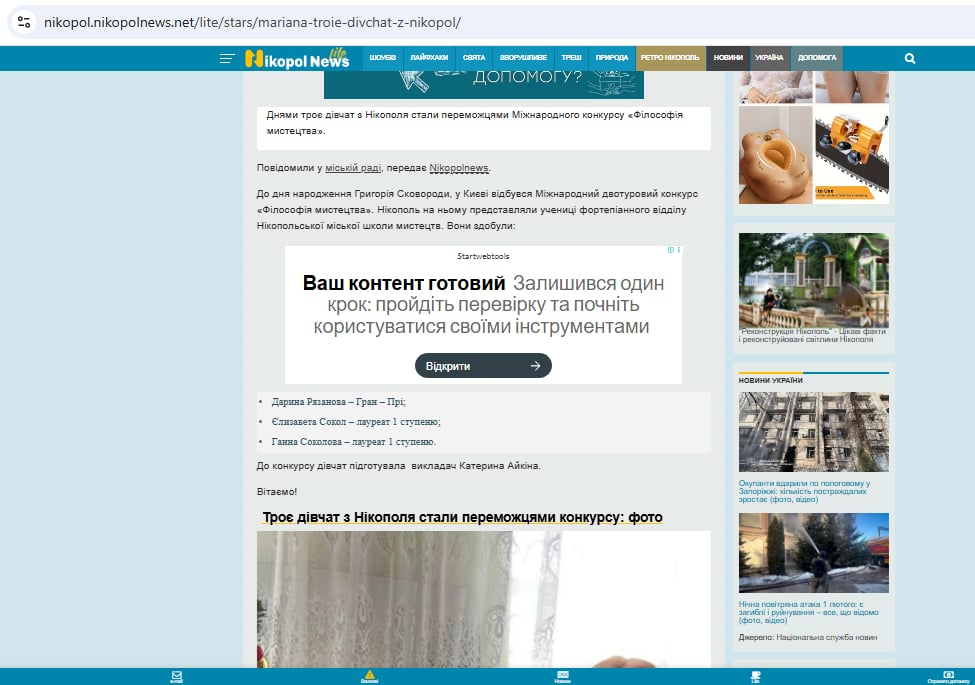Open the ДОПОМОГА menu item

click(817, 58)
